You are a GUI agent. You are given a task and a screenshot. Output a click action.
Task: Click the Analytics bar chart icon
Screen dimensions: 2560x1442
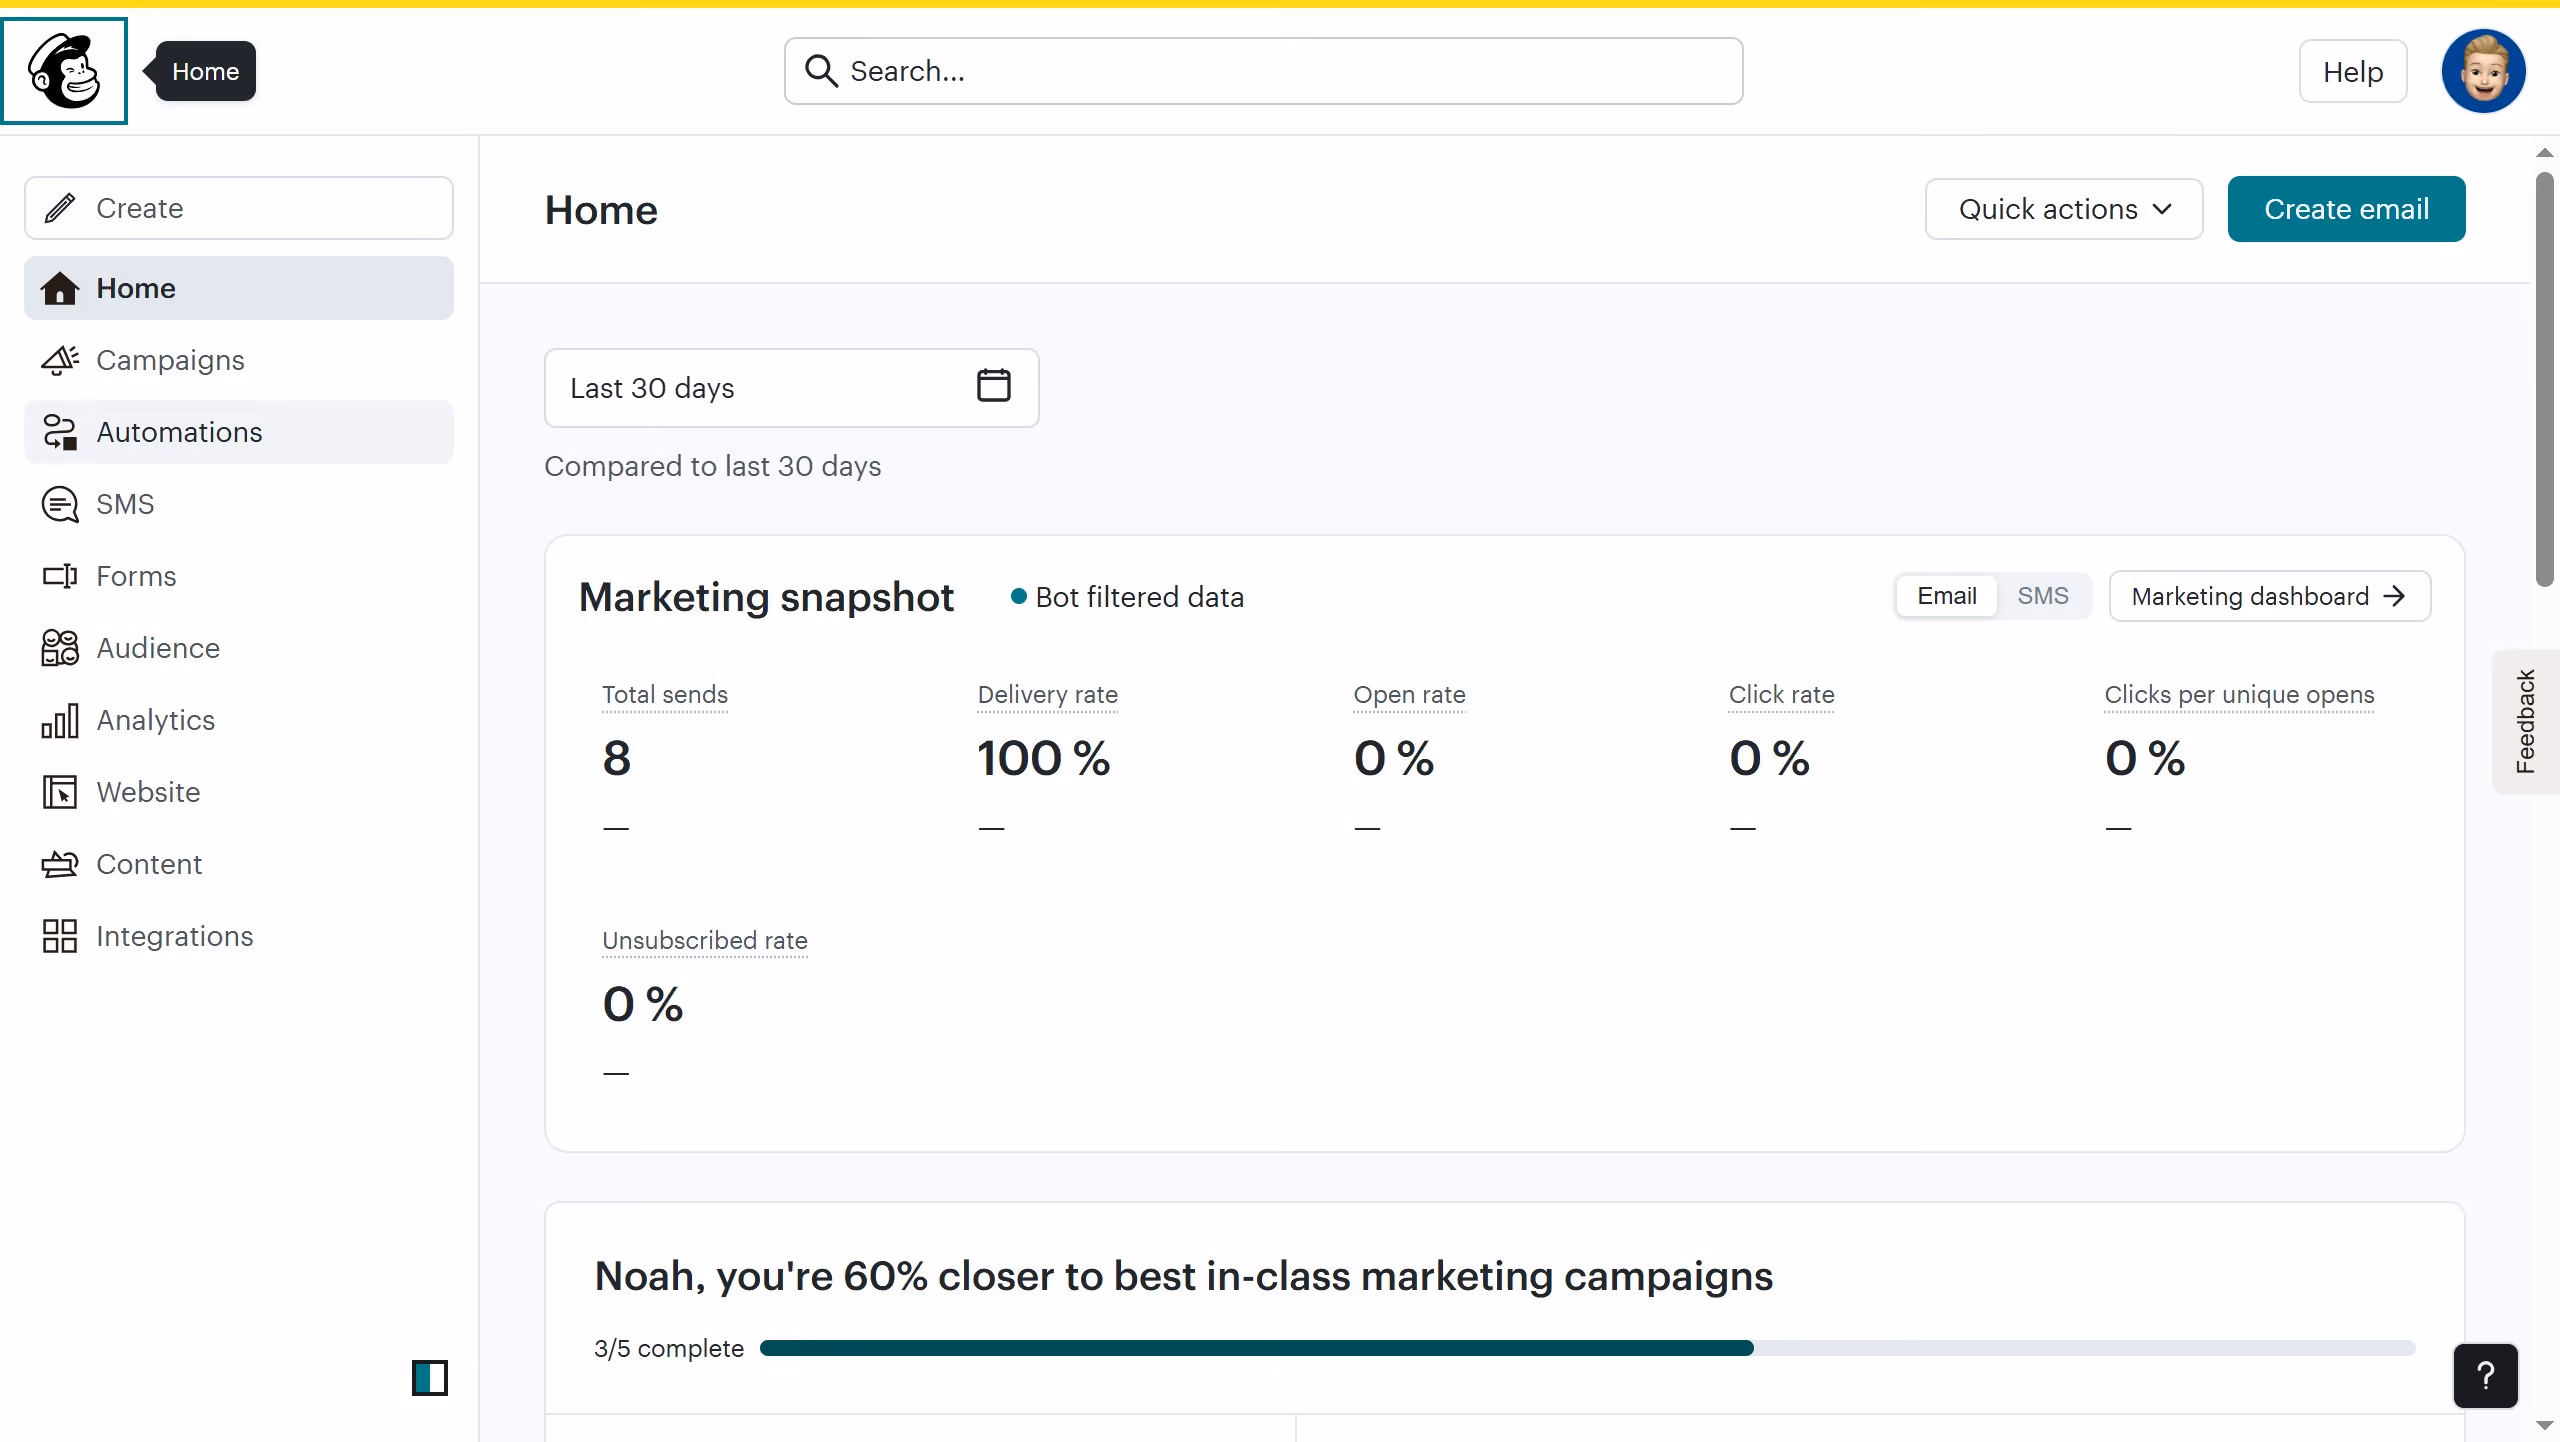60,720
